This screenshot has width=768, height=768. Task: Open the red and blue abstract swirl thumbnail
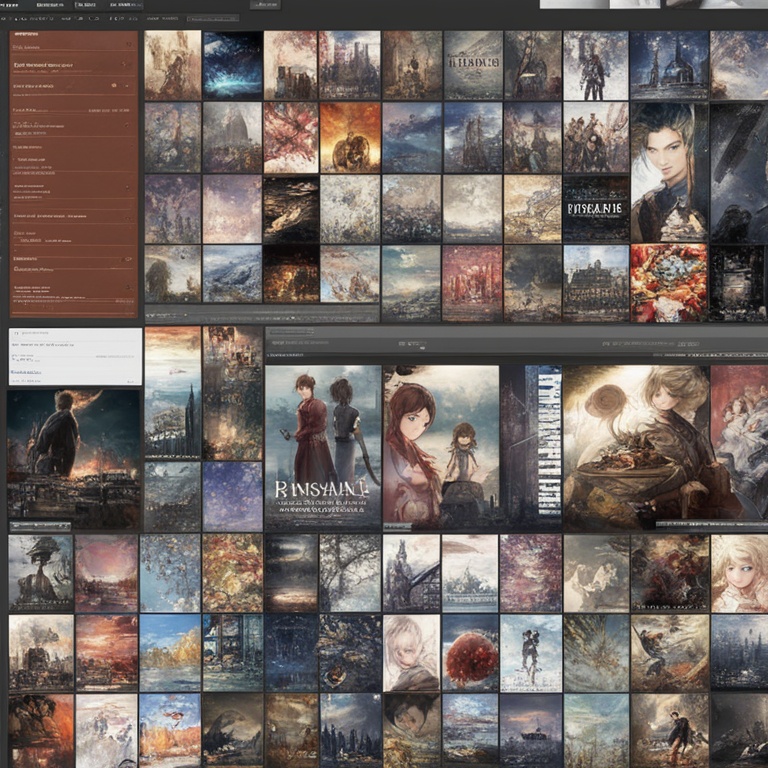[x=669, y=283]
